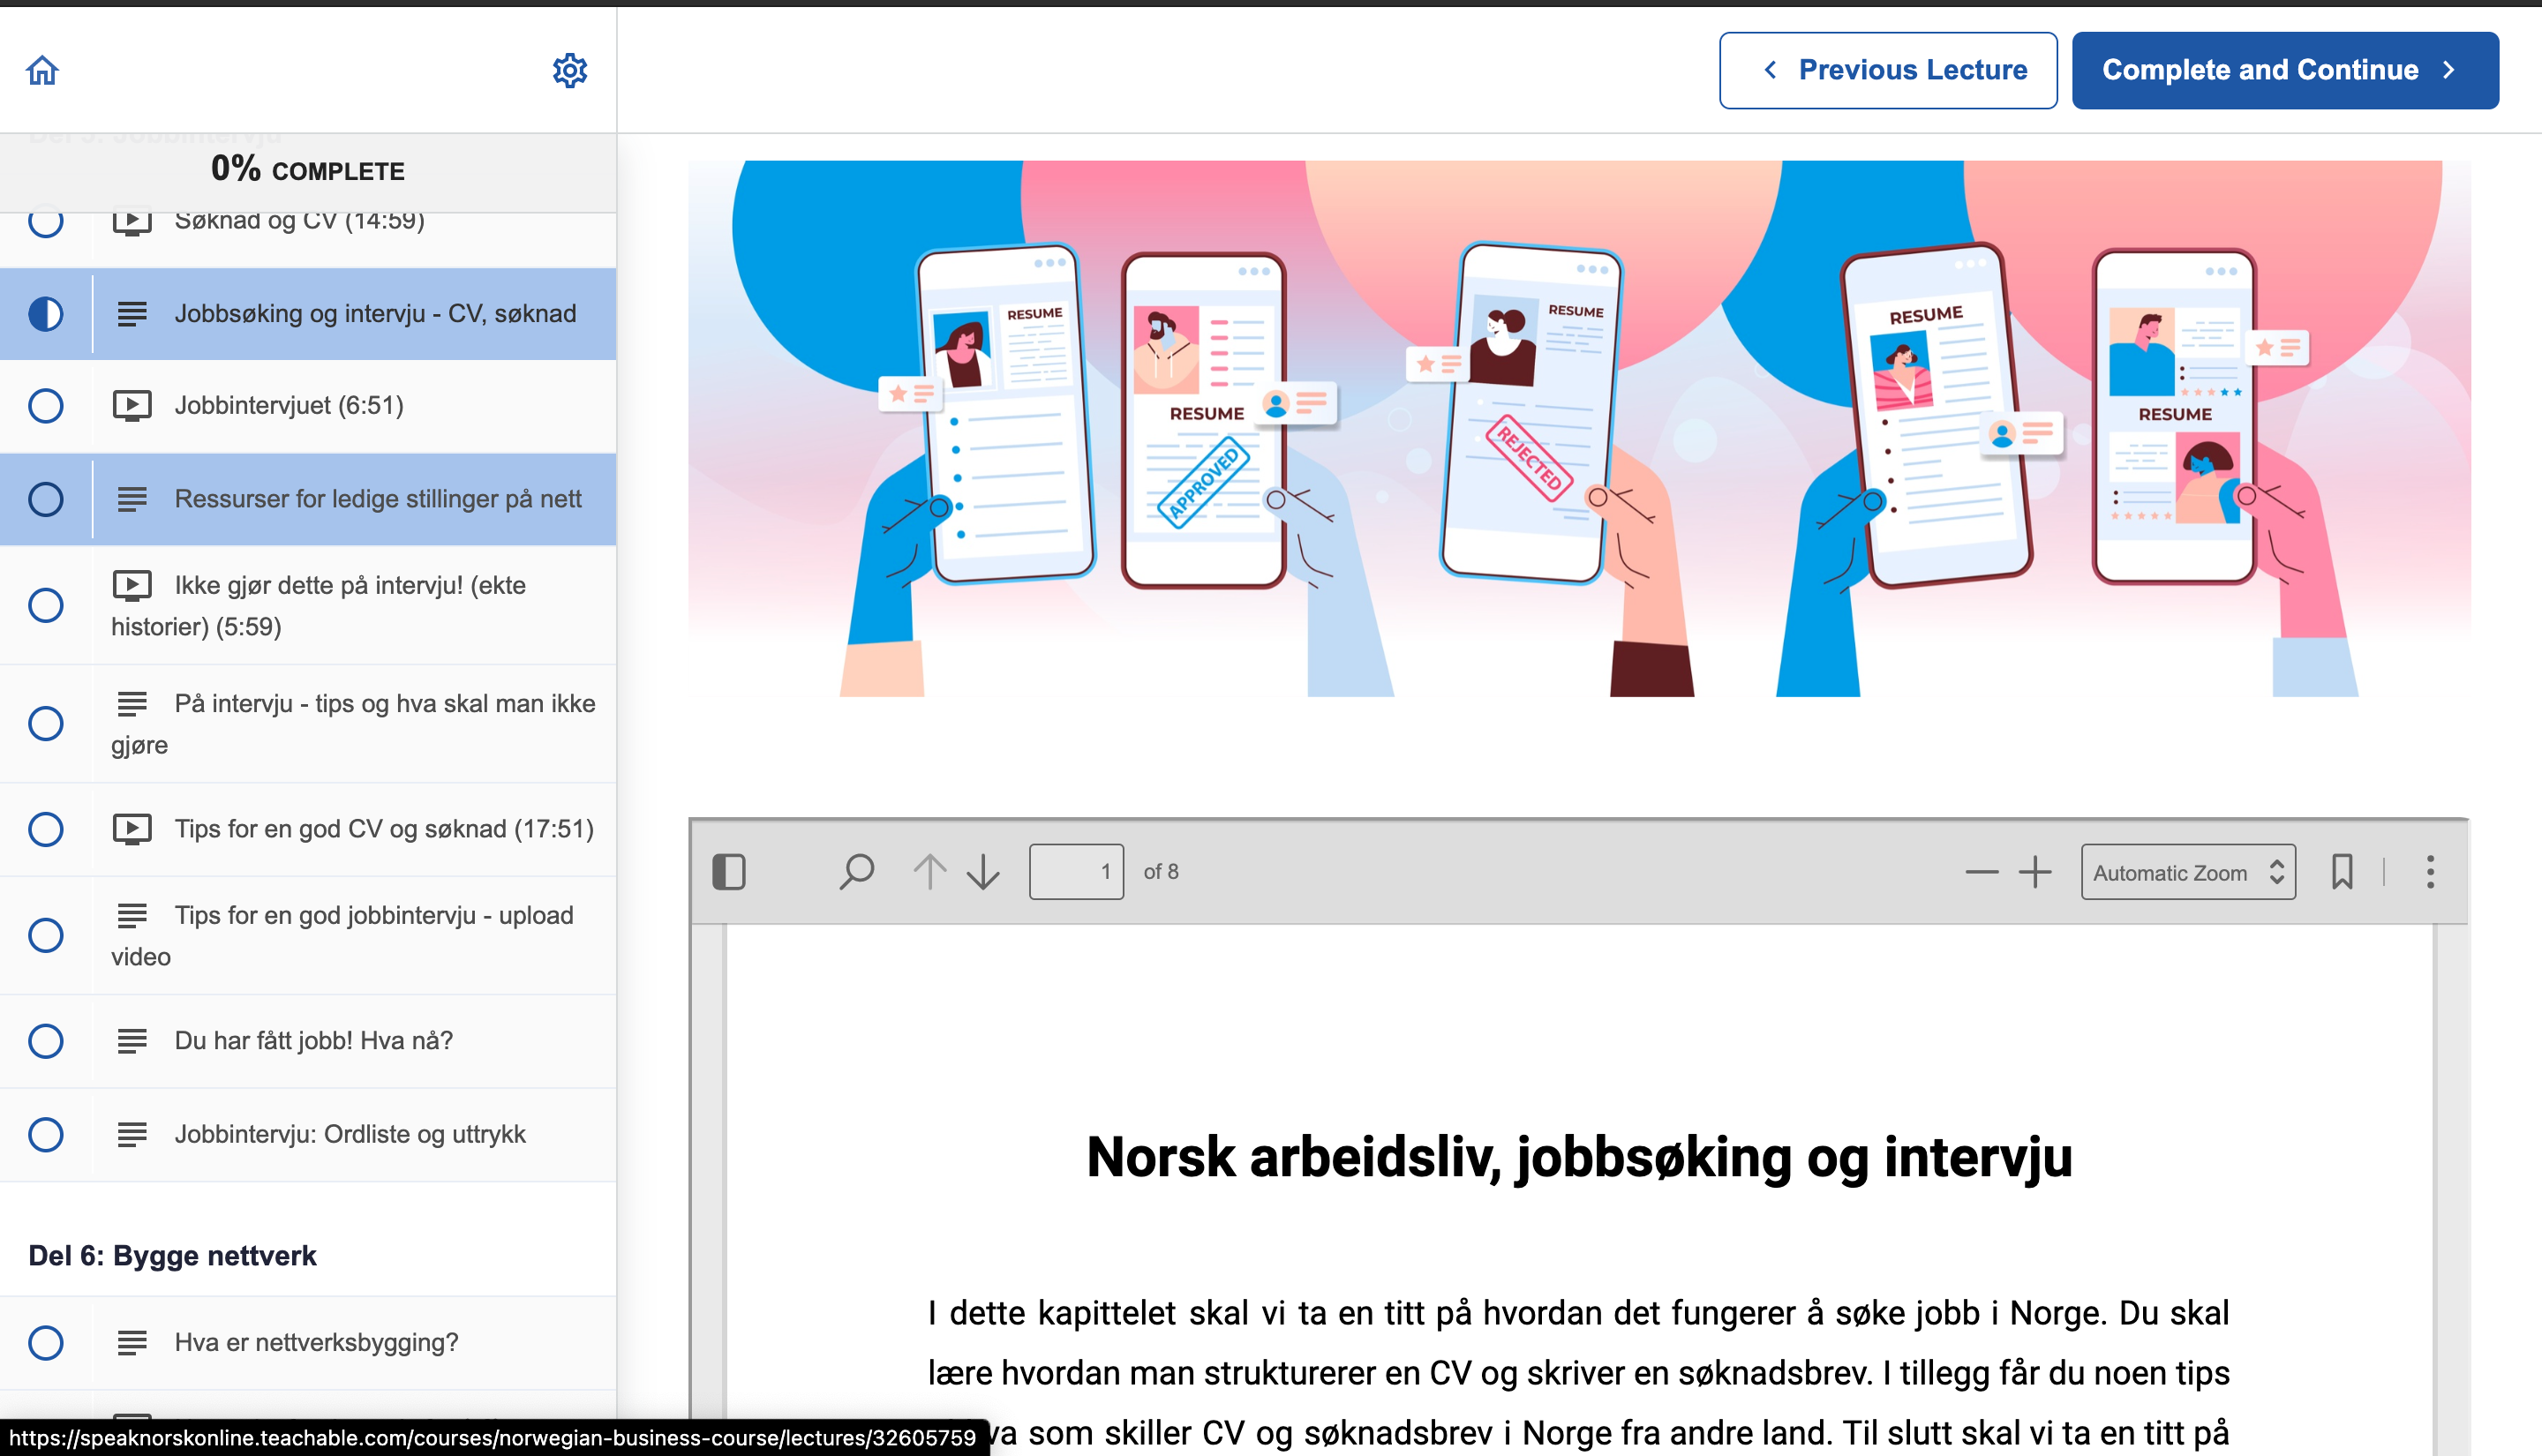
Task: Click the left chevron in Previous Lecture
Action: [x=1770, y=70]
